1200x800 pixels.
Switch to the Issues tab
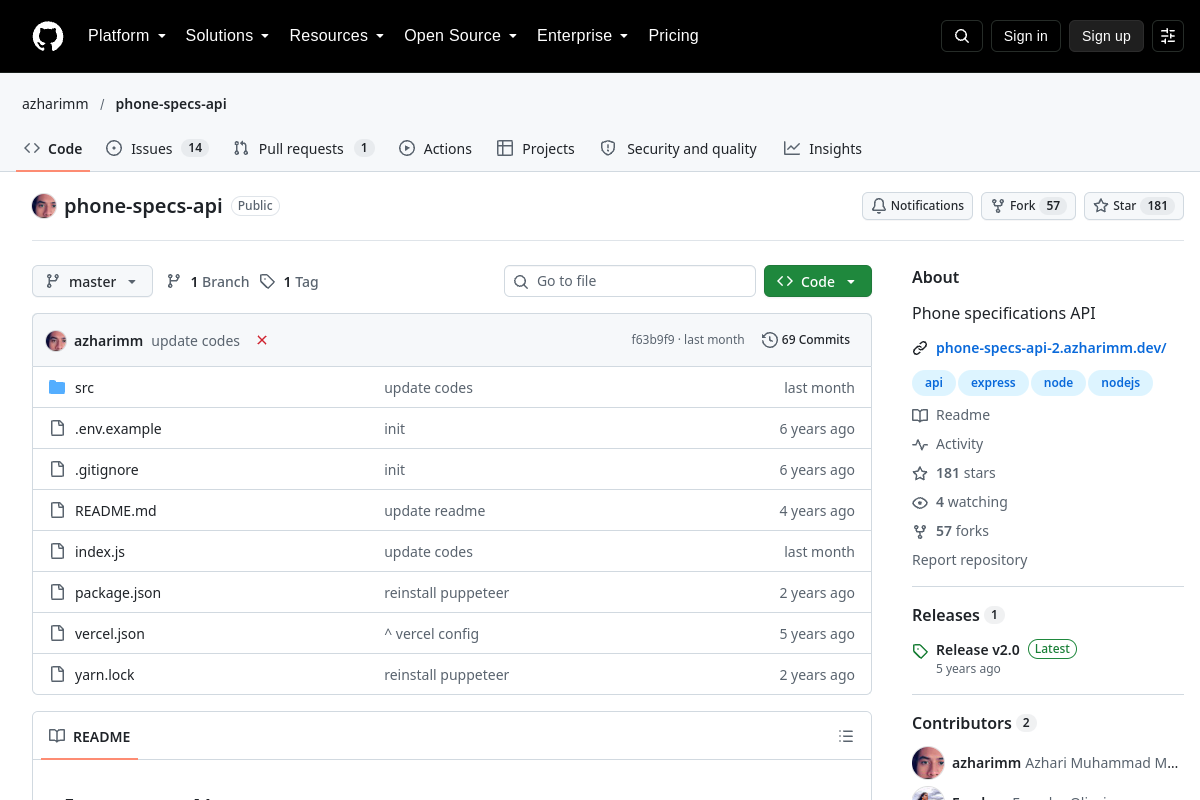pyautogui.click(x=156, y=149)
